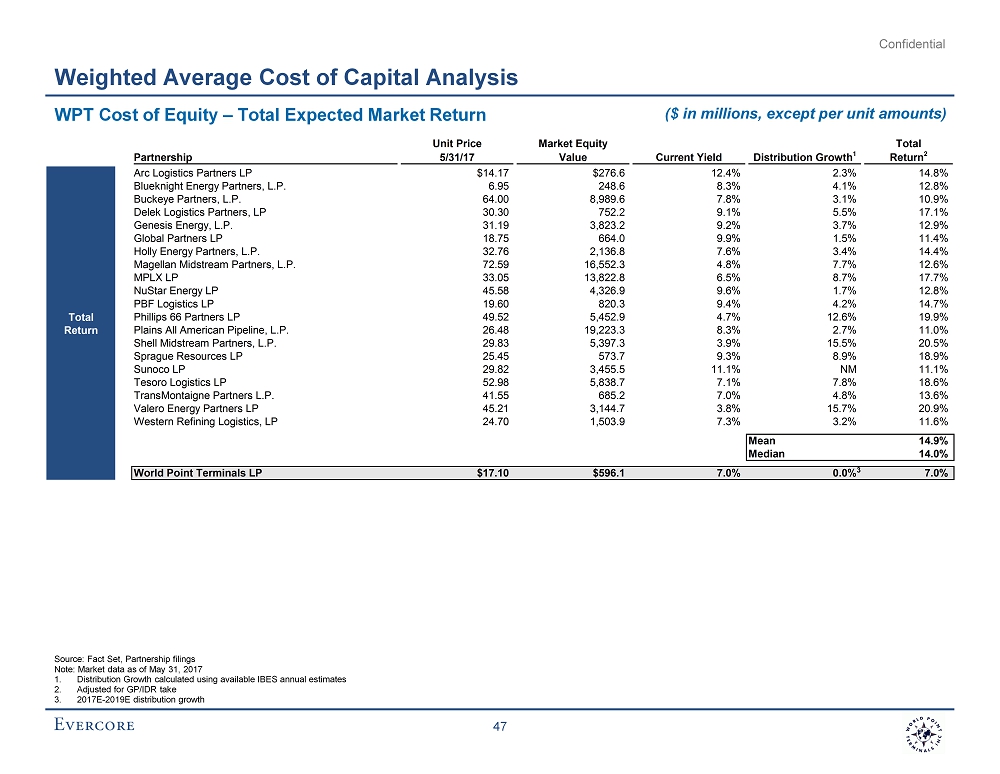Click the Partnership column header

point(163,156)
